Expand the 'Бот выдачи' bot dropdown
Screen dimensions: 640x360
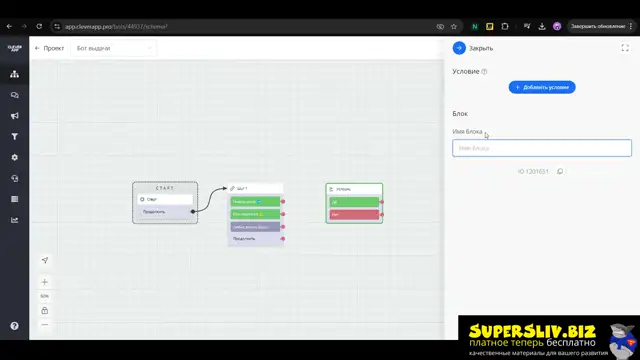113,48
